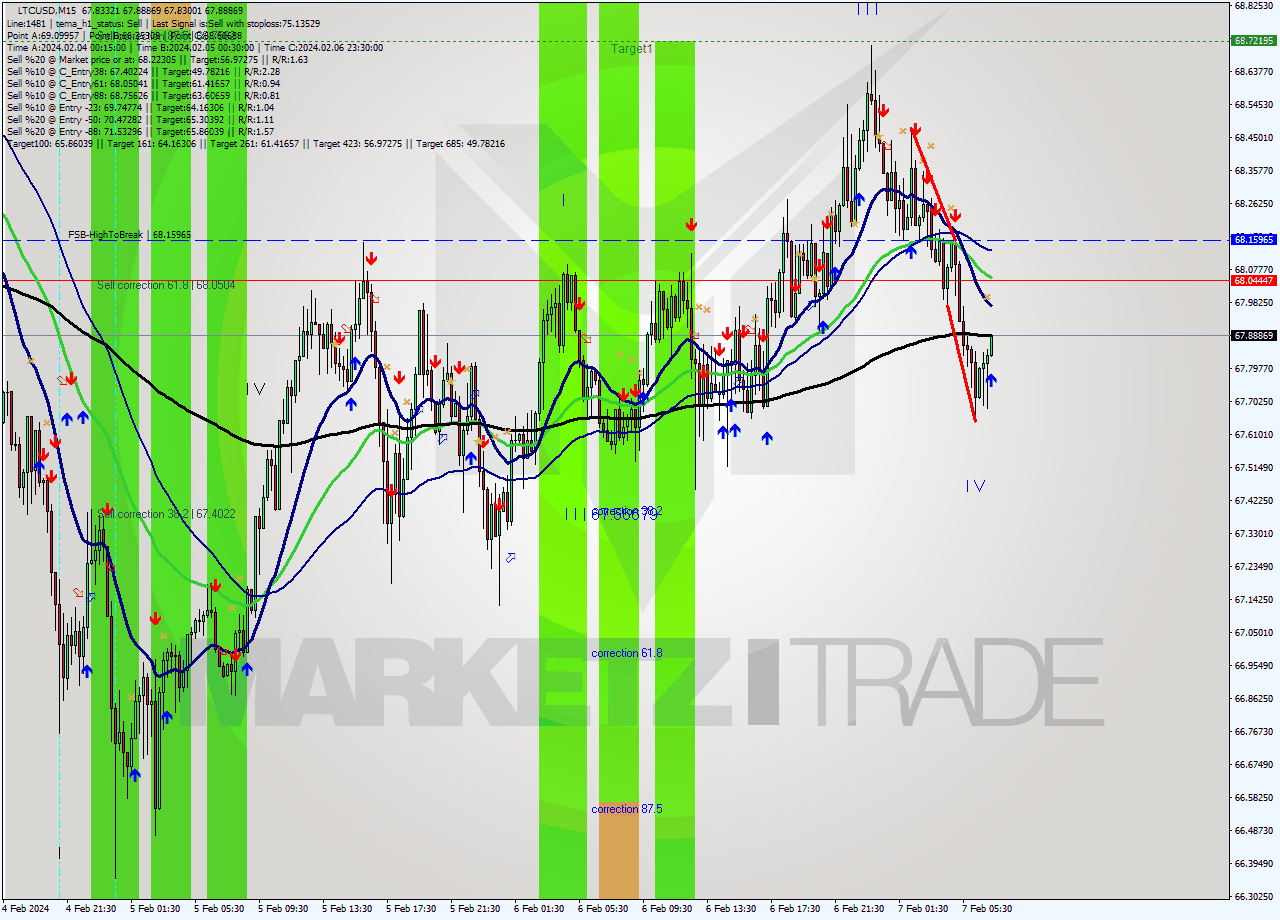Click the '4 Feb 2024' time axis label

(27, 909)
